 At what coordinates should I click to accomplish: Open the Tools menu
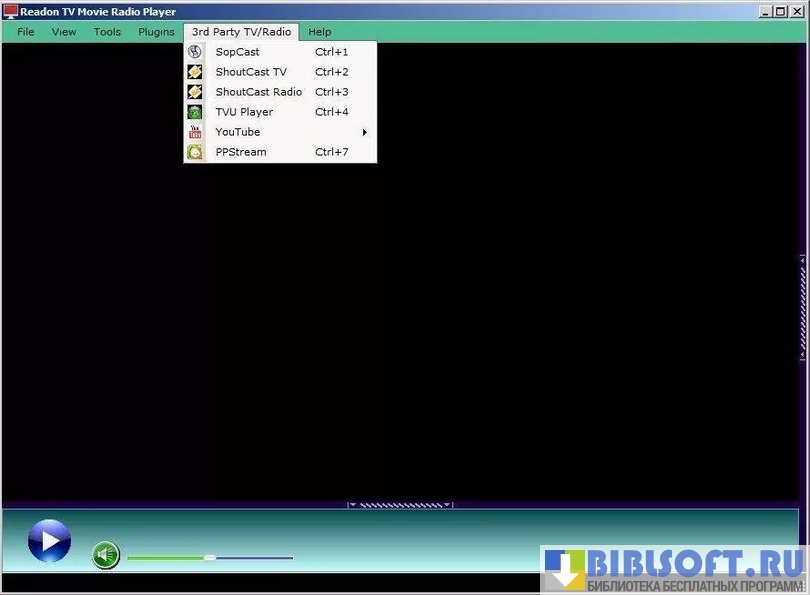[x=107, y=32]
